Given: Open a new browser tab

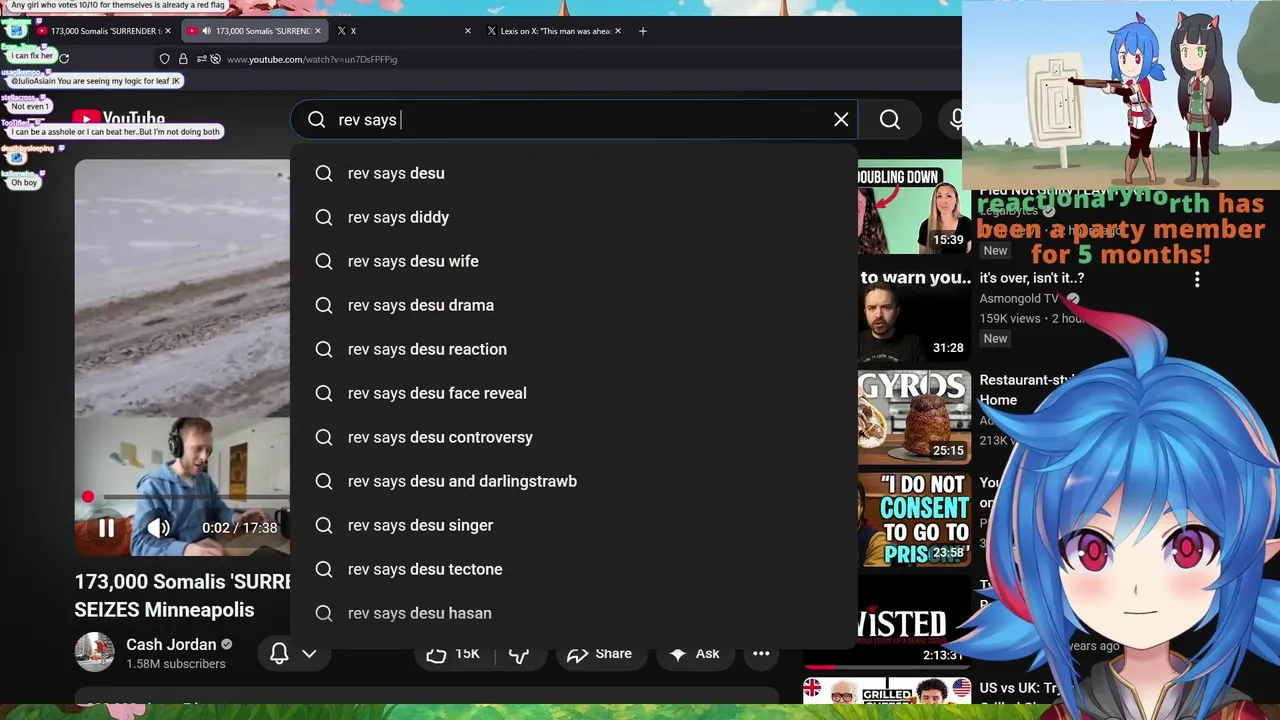Looking at the screenshot, I should click(x=643, y=31).
